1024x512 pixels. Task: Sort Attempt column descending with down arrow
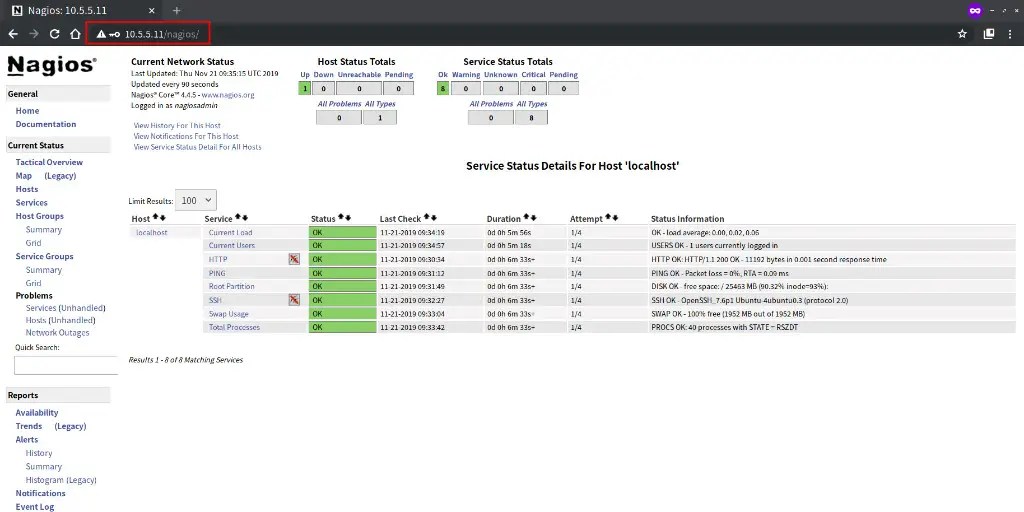point(615,217)
